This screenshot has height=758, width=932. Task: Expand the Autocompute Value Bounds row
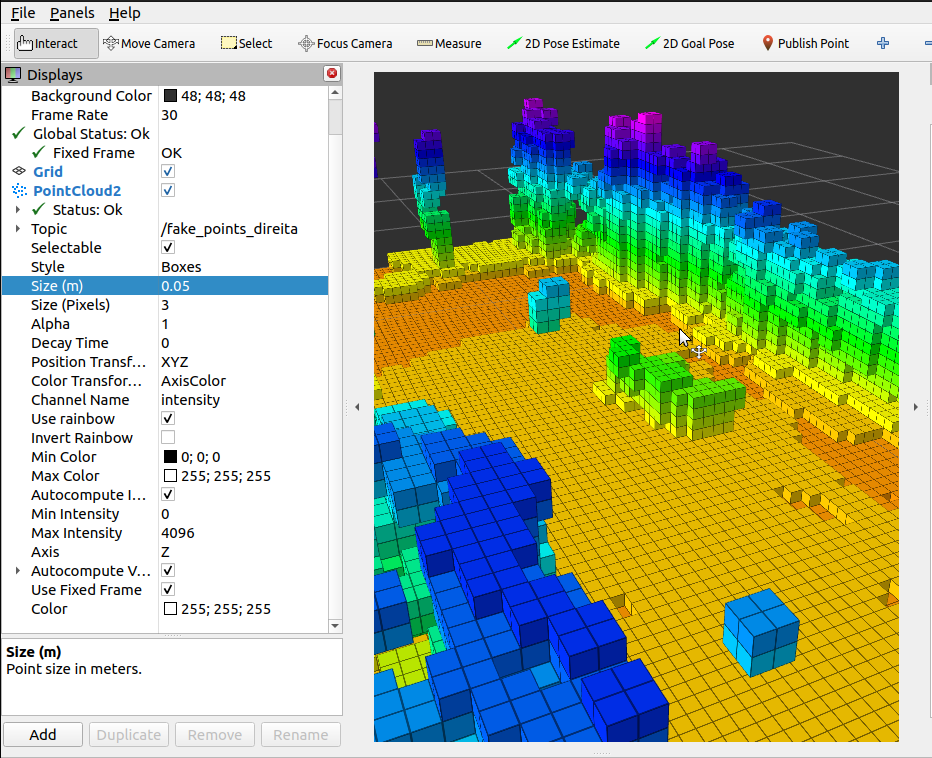(18, 571)
